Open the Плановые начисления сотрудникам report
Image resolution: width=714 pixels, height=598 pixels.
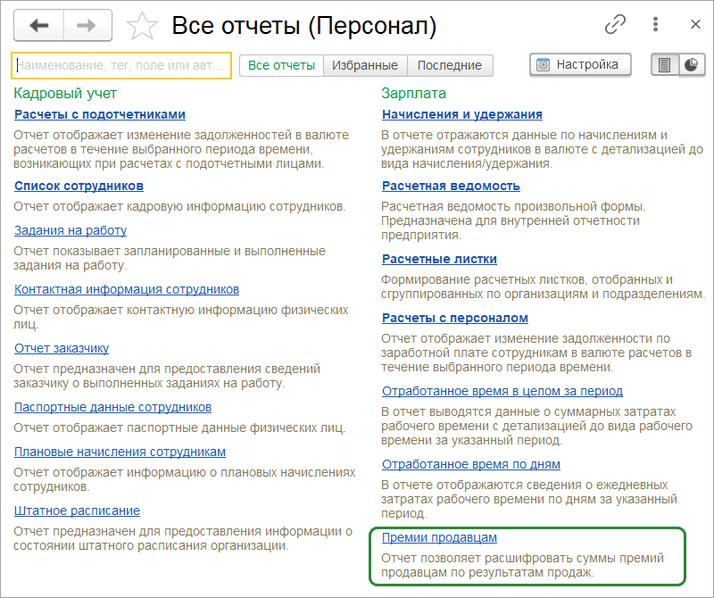(x=120, y=451)
